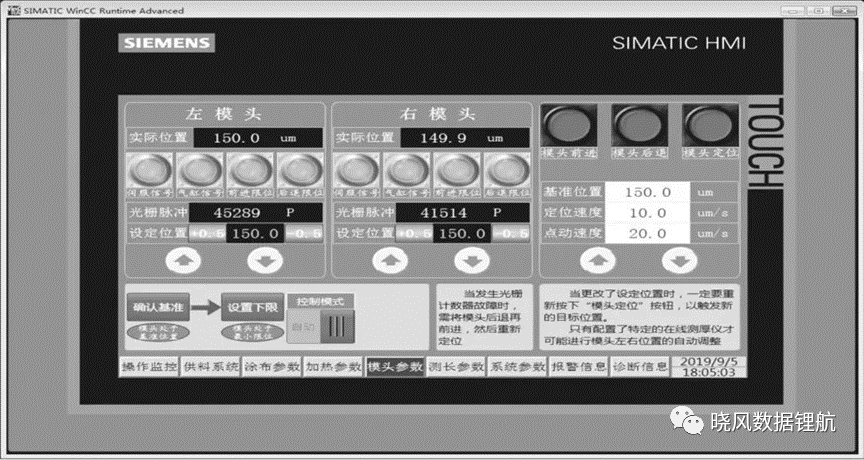Open the 系统参数 tab
The width and height of the screenshot is (864, 460).
coord(517,367)
